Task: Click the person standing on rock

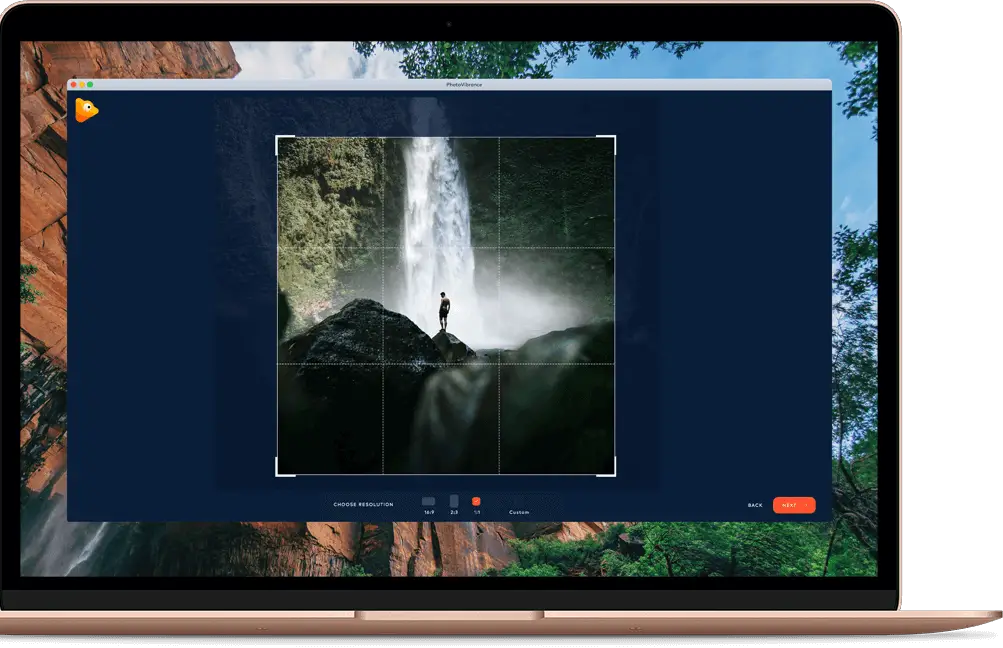Action: click(444, 311)
